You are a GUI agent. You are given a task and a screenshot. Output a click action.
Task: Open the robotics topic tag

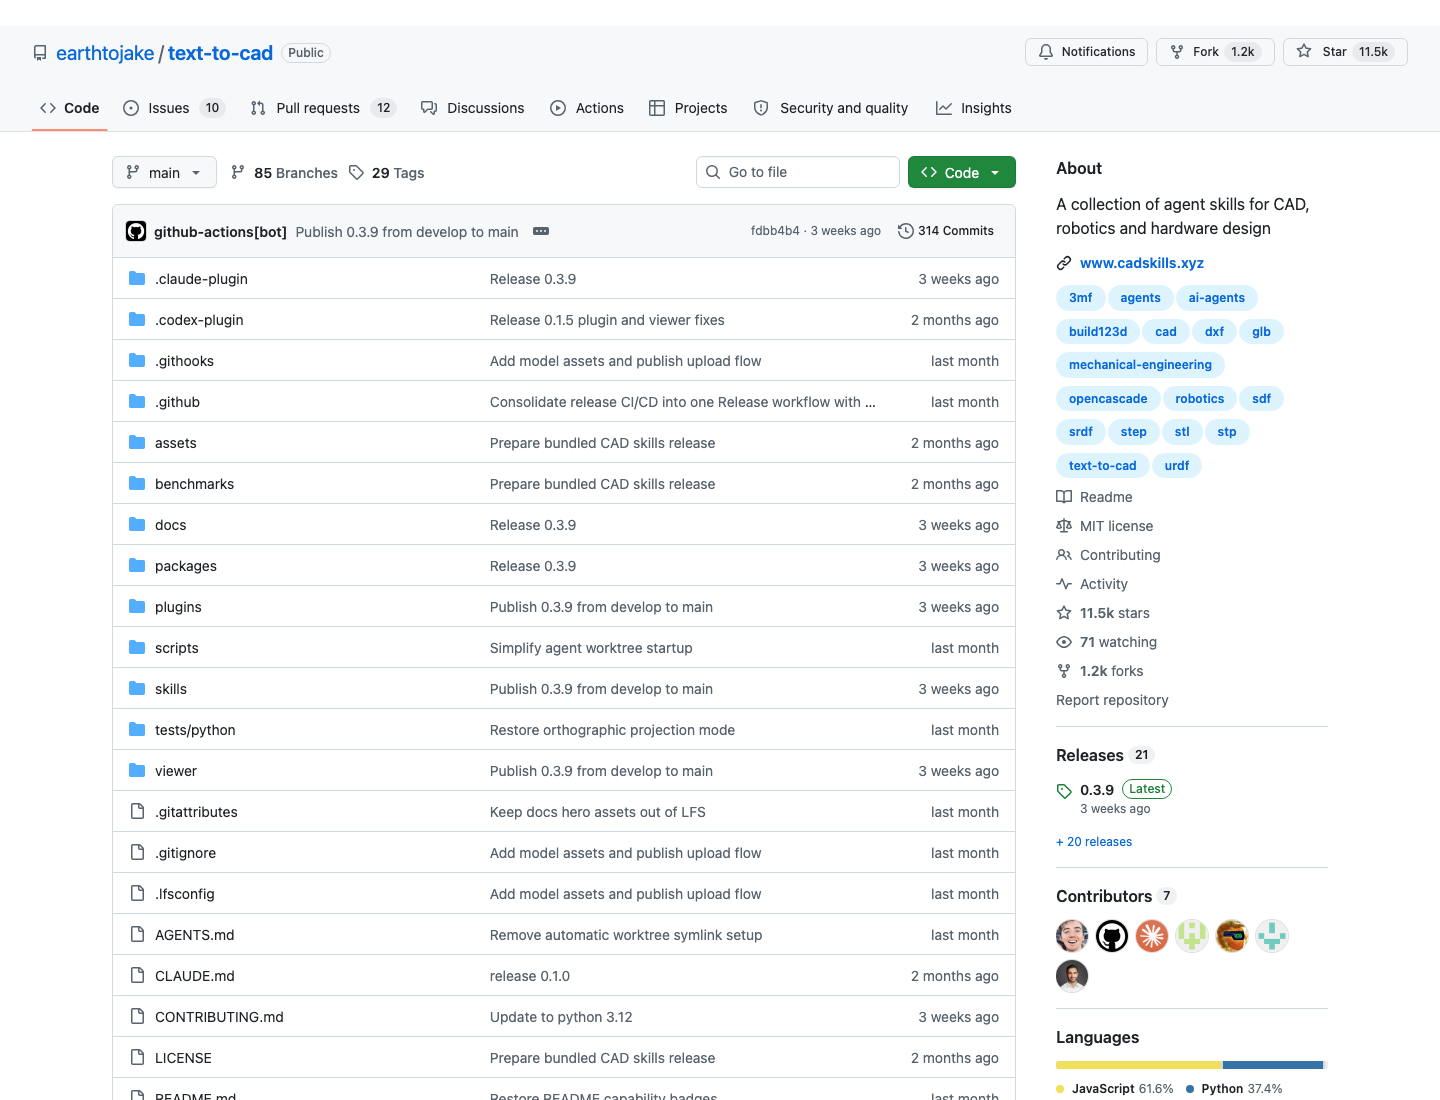(x=1200, y=399)
